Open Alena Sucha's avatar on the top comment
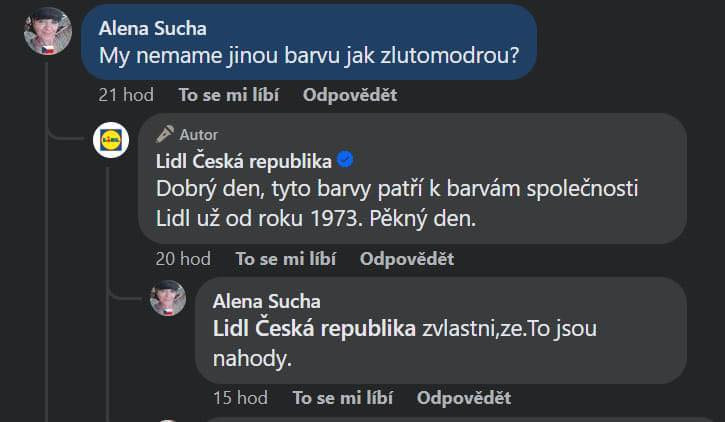 pos(48,31)
